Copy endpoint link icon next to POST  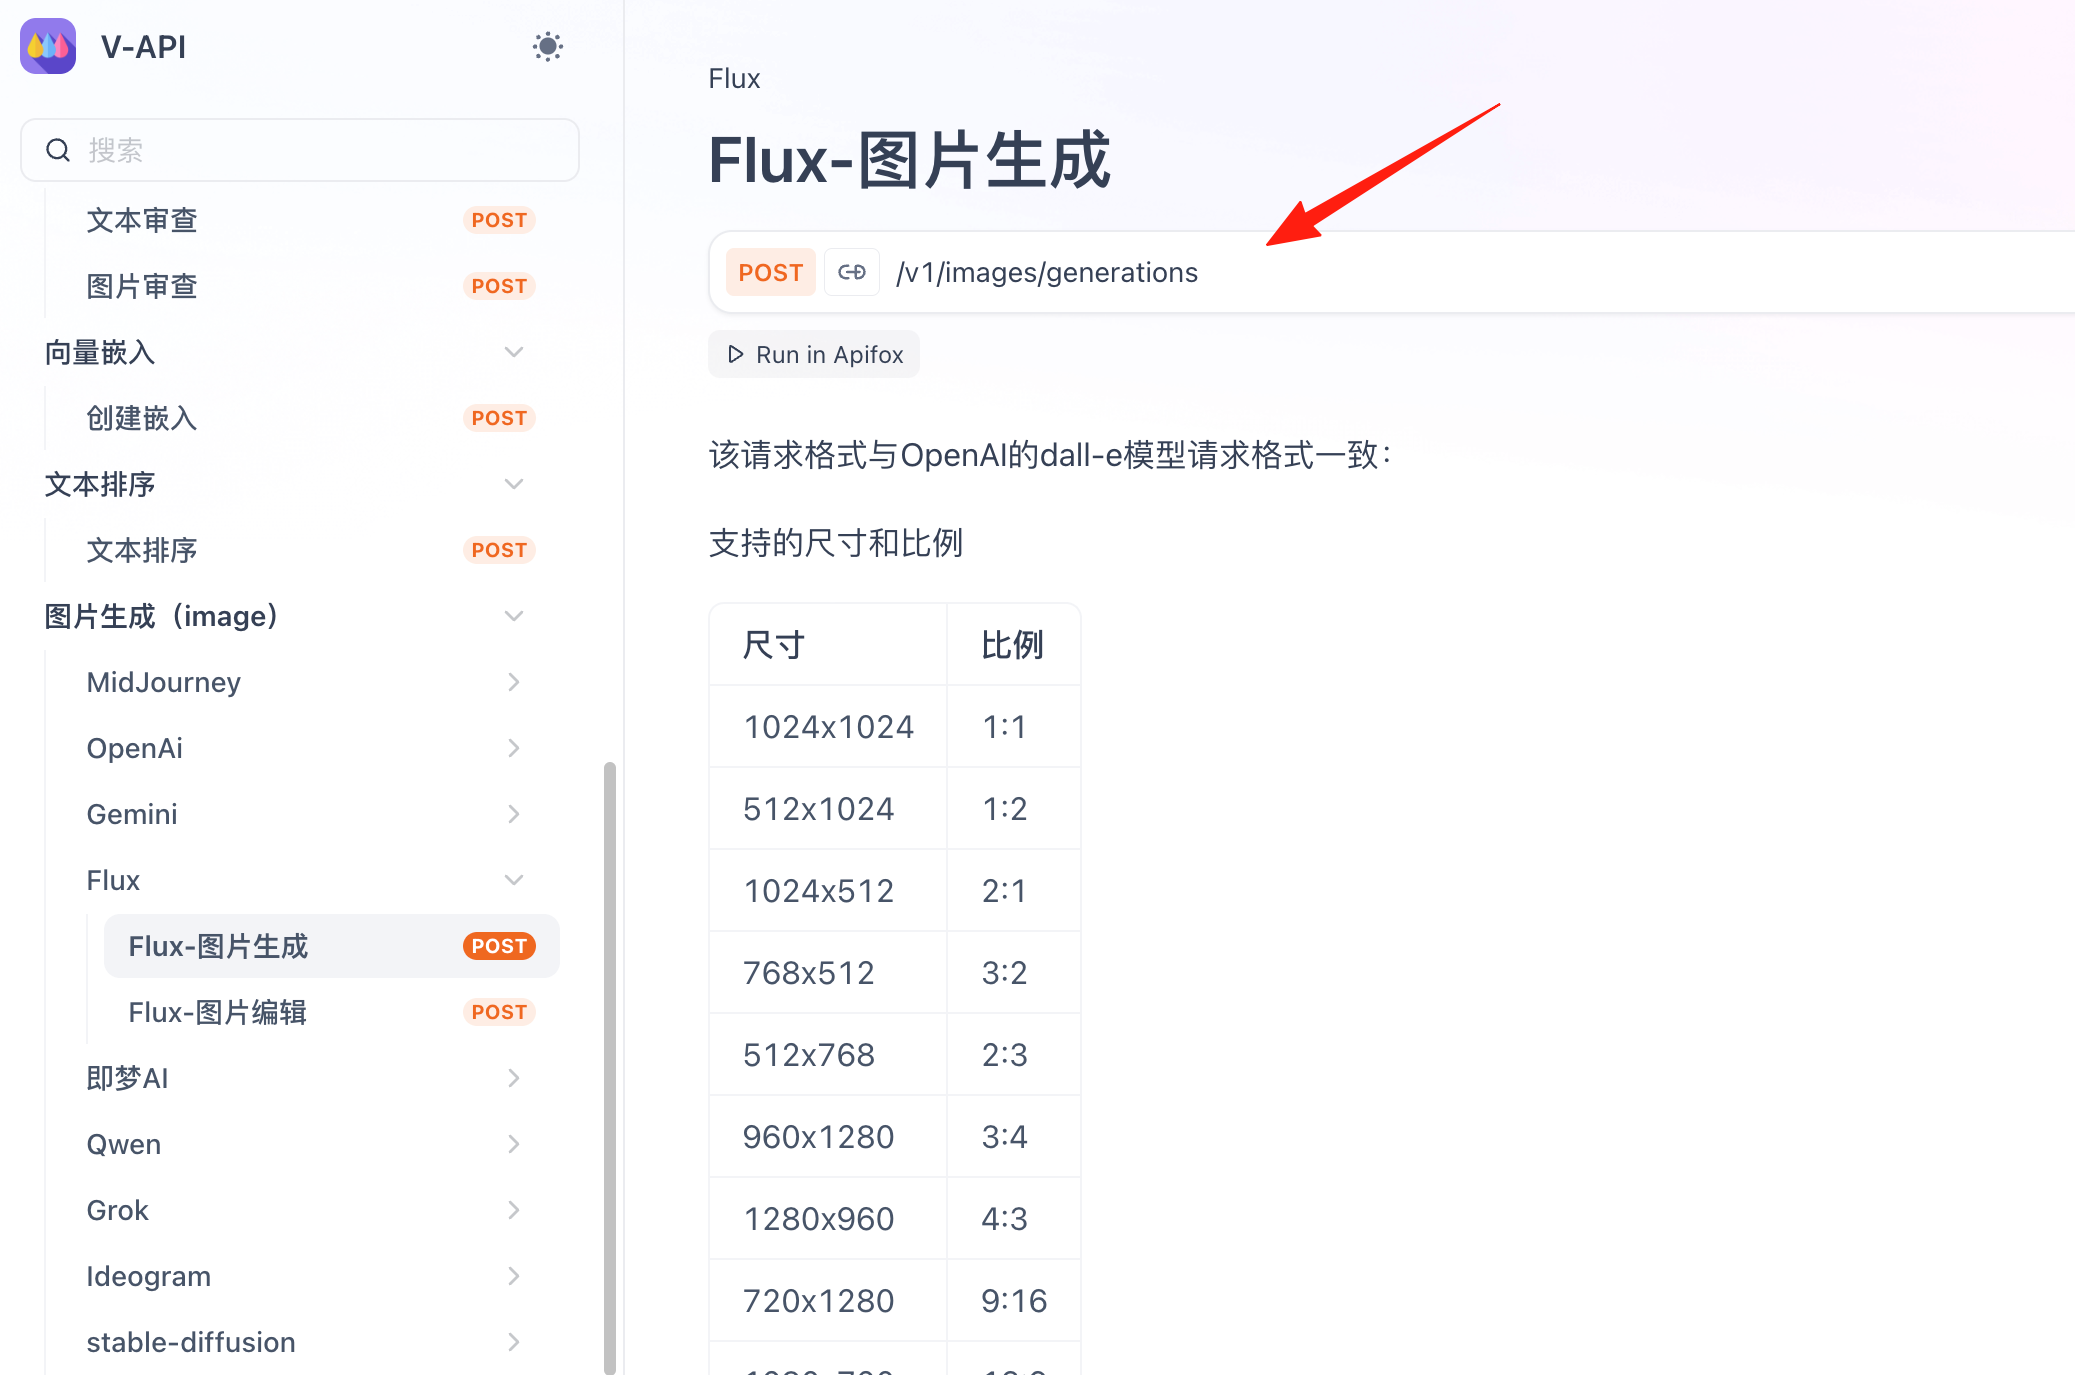point(852,272)
